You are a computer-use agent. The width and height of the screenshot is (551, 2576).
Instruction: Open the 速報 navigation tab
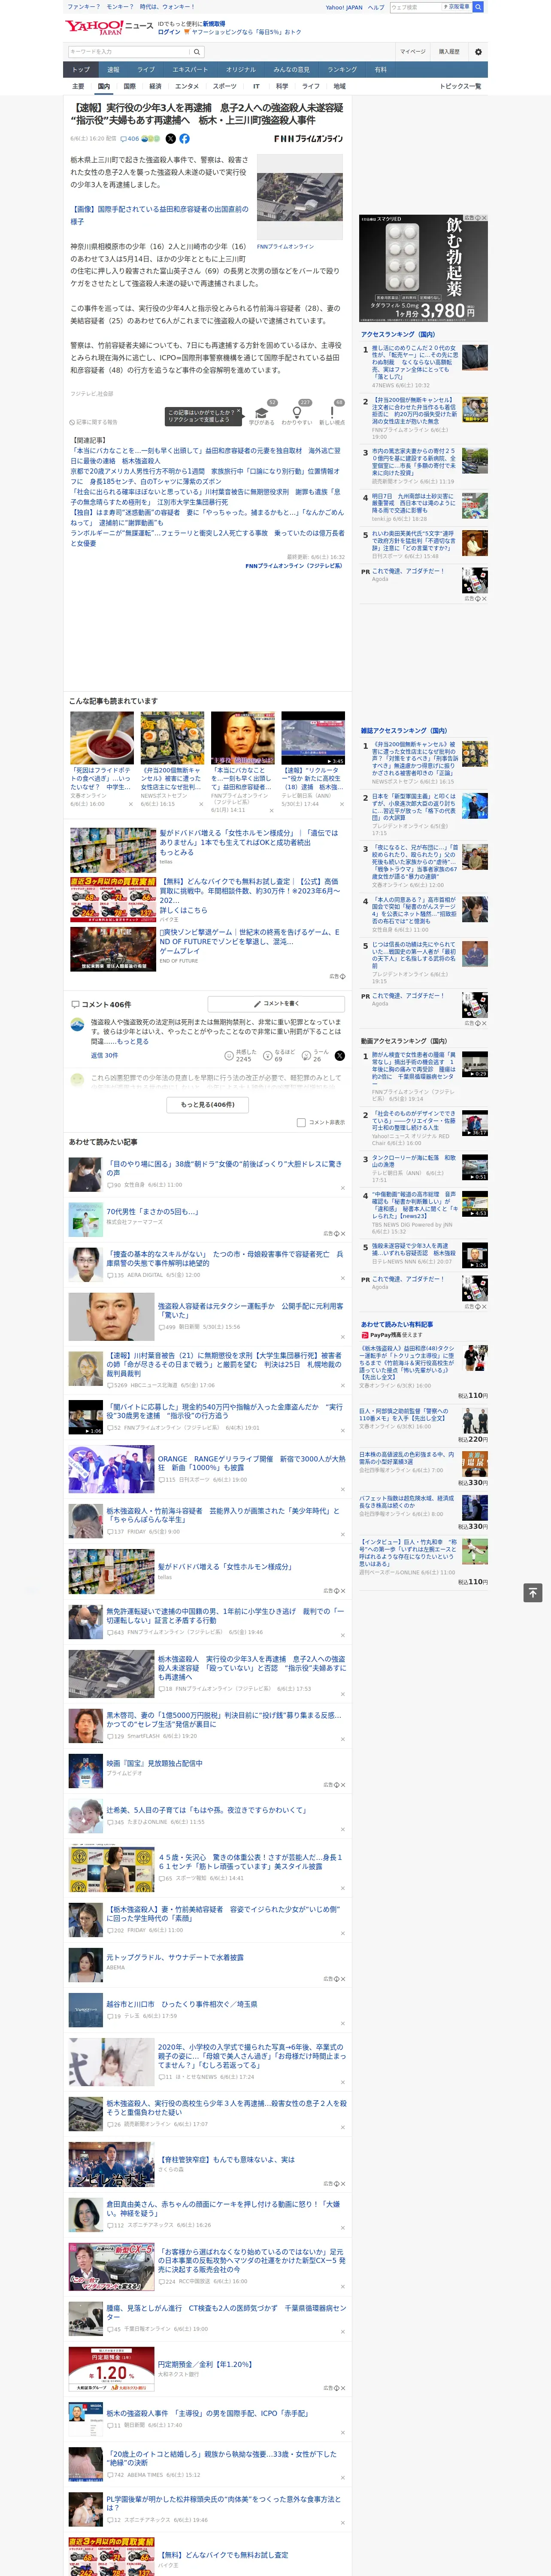113,70
